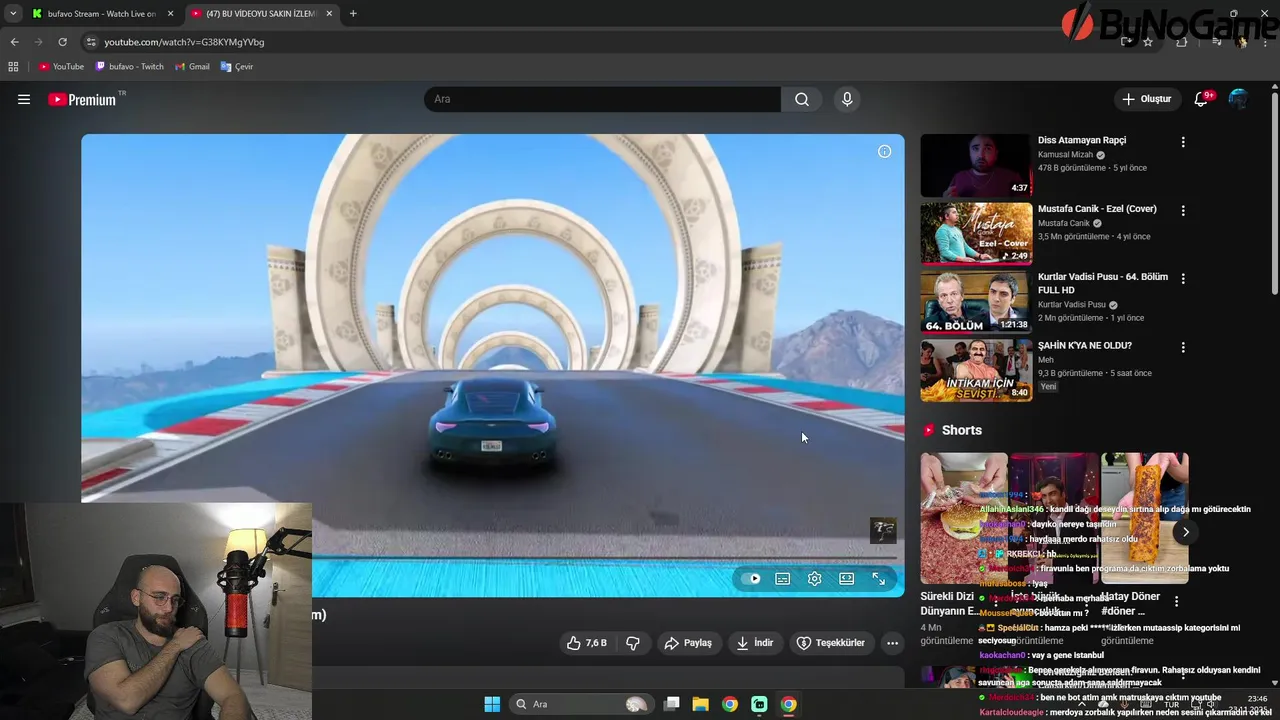
Task: Click the YouTube Ara search field
Action: pyautogui.click(x=603, y=99)
